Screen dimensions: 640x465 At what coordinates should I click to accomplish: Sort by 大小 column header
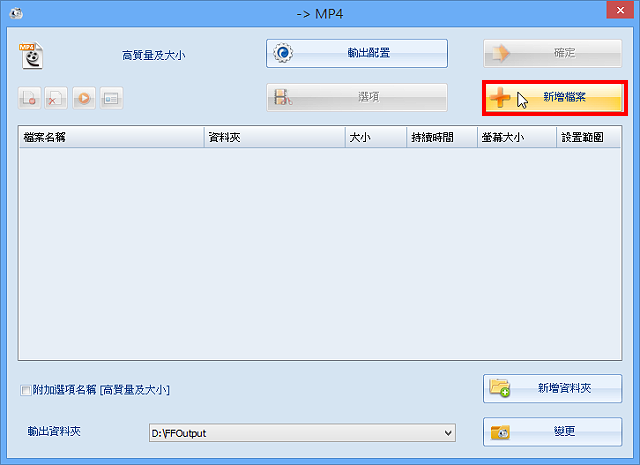tap(376, 137)
